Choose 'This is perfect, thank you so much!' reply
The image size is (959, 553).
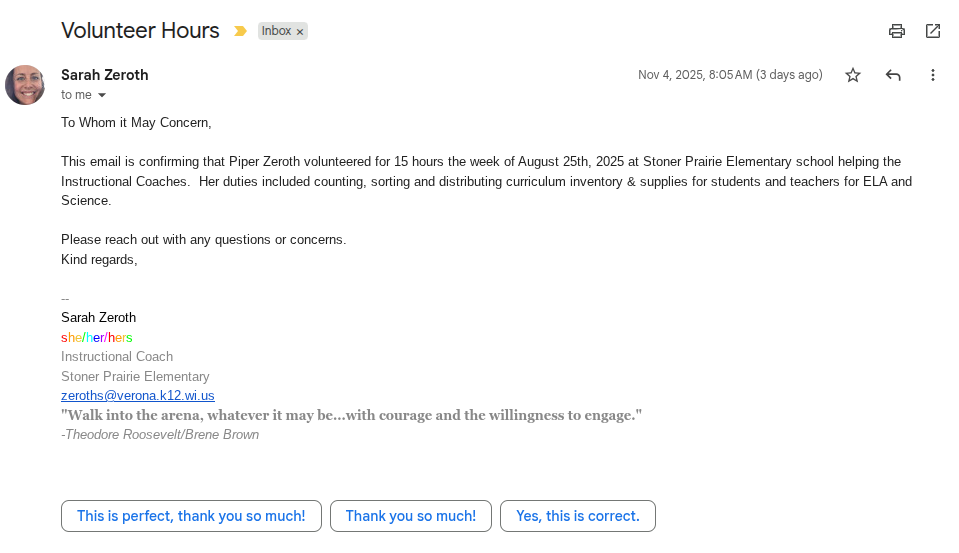point(191,516)
